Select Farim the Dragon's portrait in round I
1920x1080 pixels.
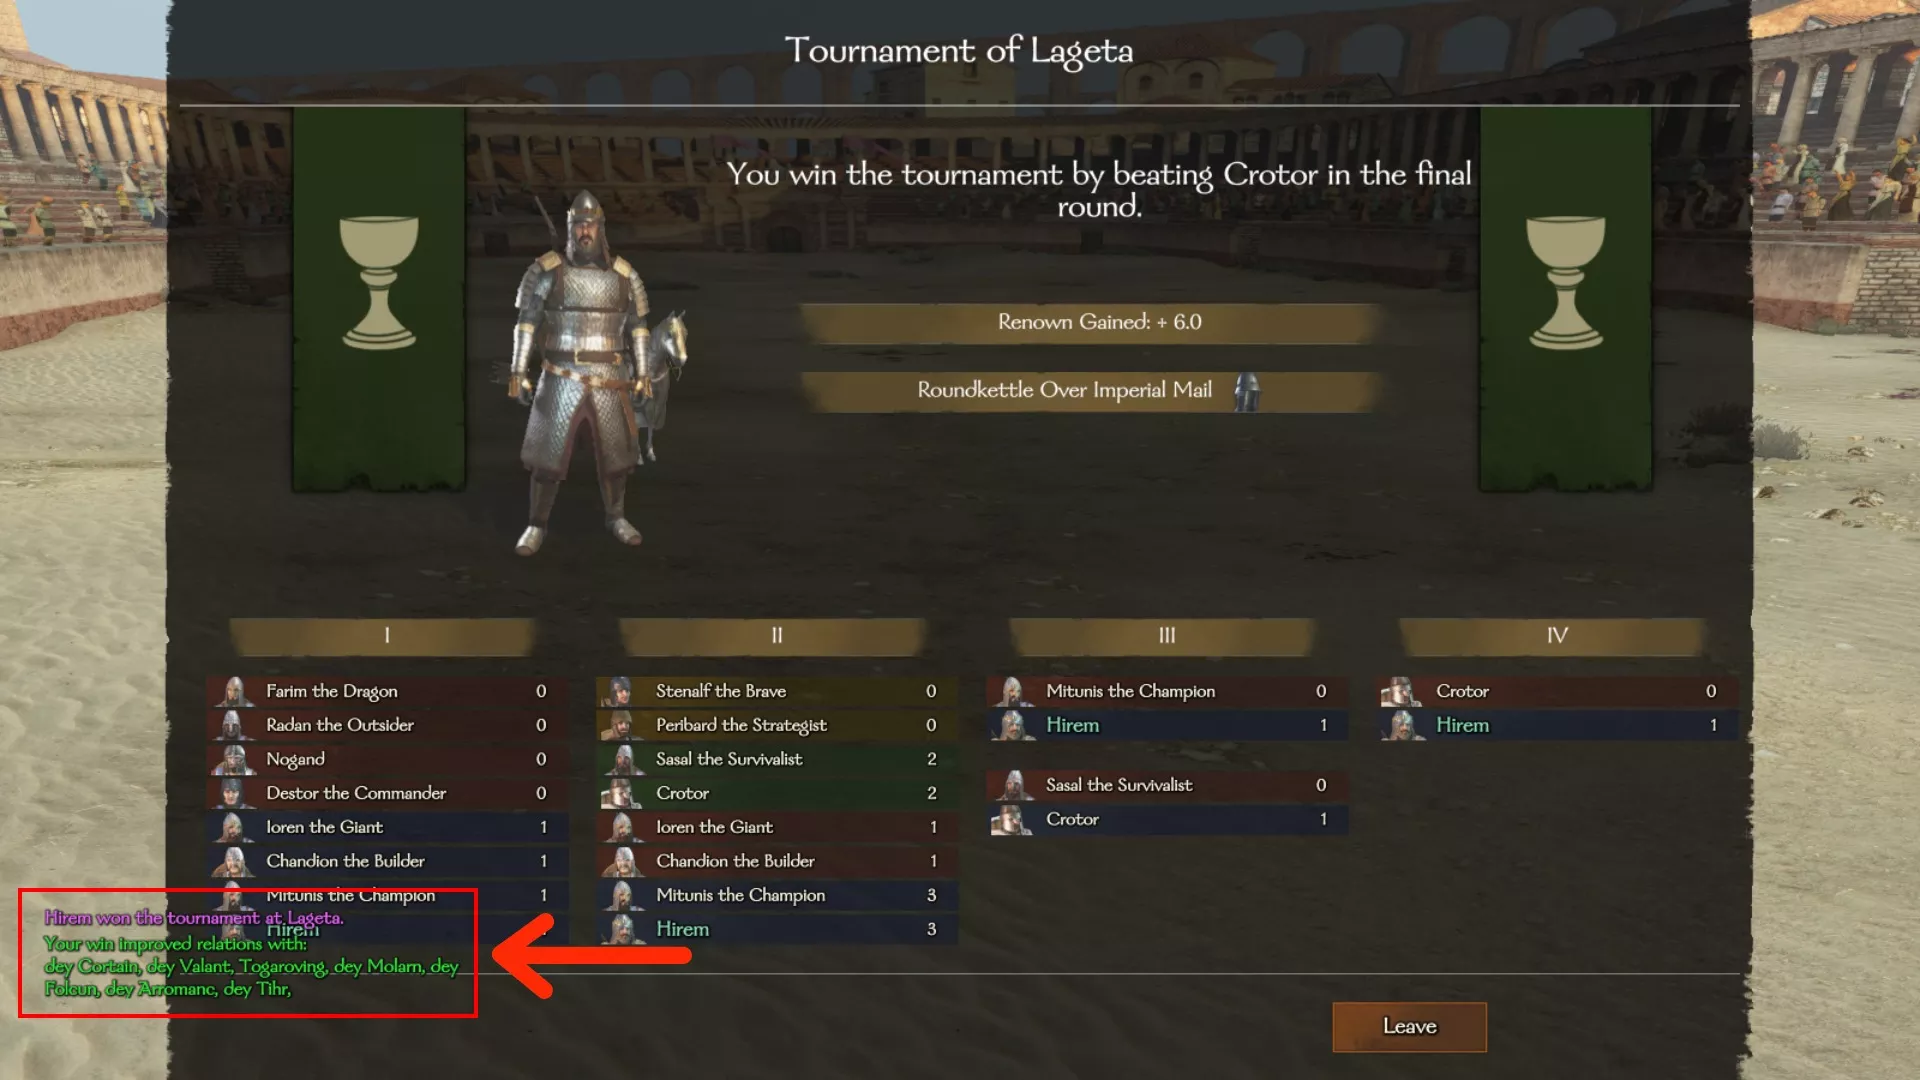click(x=233, y=691)
